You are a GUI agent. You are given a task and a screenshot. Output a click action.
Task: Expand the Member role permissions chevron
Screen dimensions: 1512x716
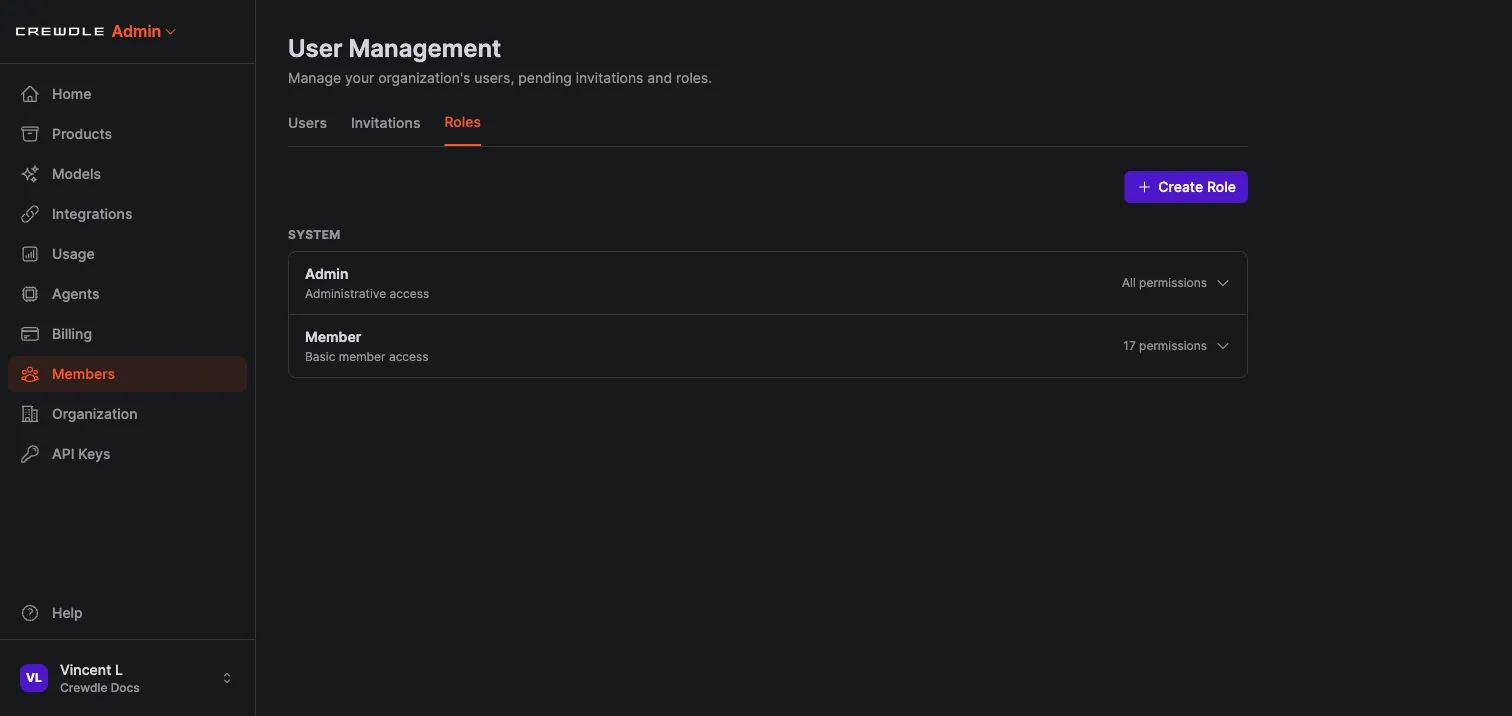click(x=1222, y=346)
